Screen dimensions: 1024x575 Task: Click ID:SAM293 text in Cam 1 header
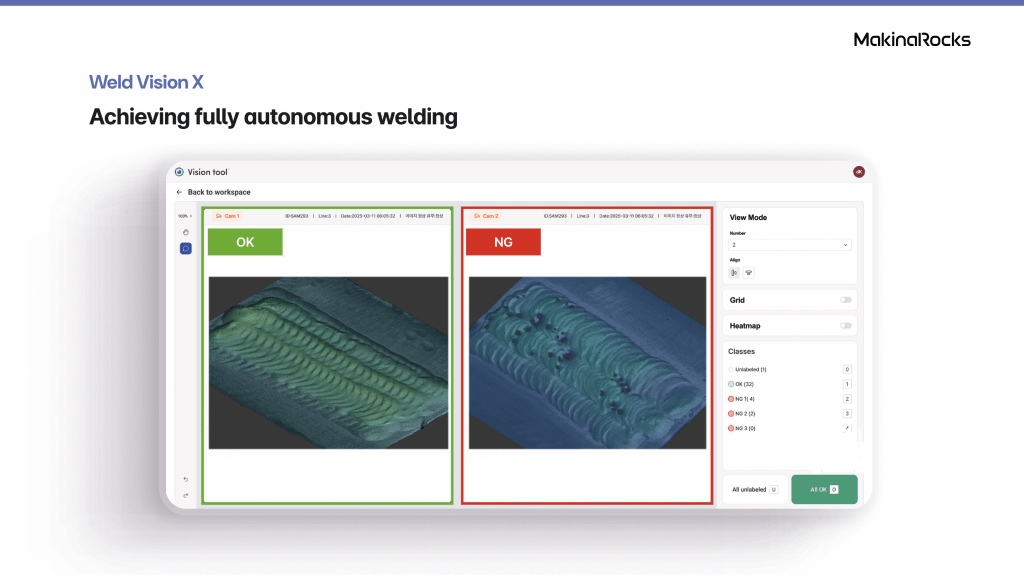coord(296,216)
